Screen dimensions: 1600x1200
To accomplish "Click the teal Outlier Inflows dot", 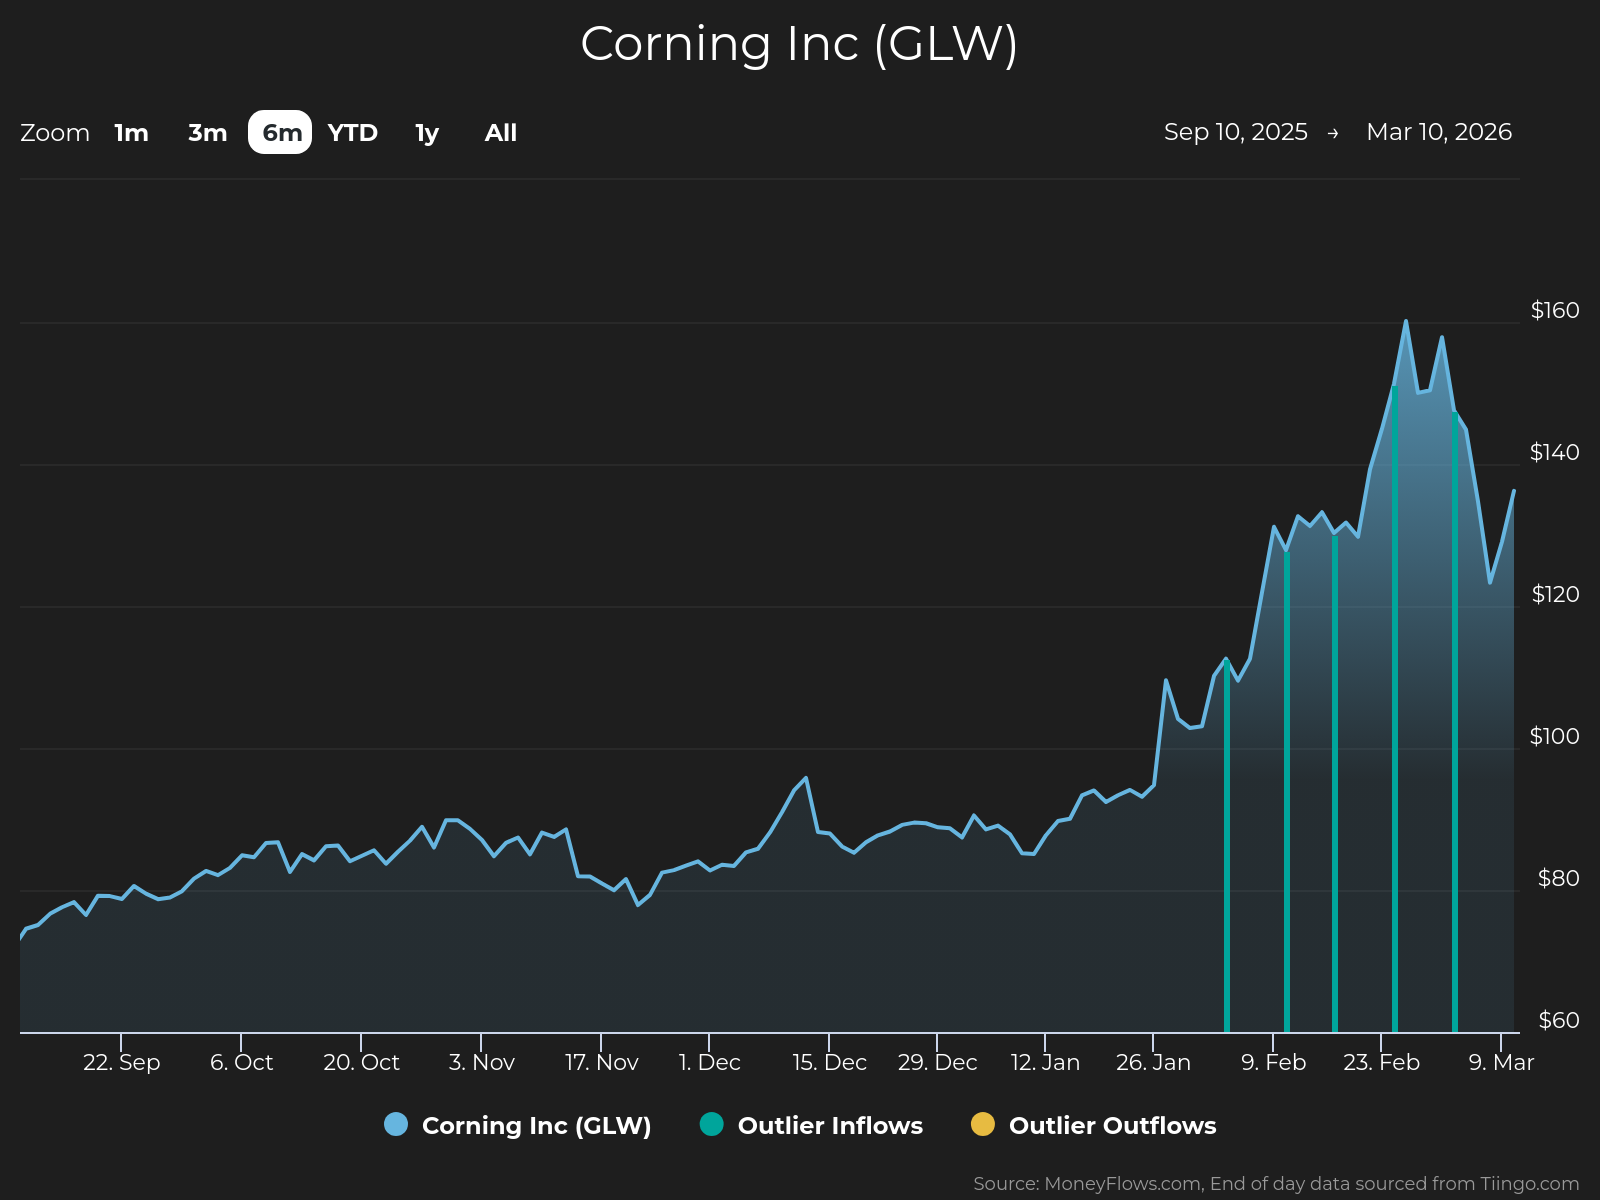I will point(712,1124).
